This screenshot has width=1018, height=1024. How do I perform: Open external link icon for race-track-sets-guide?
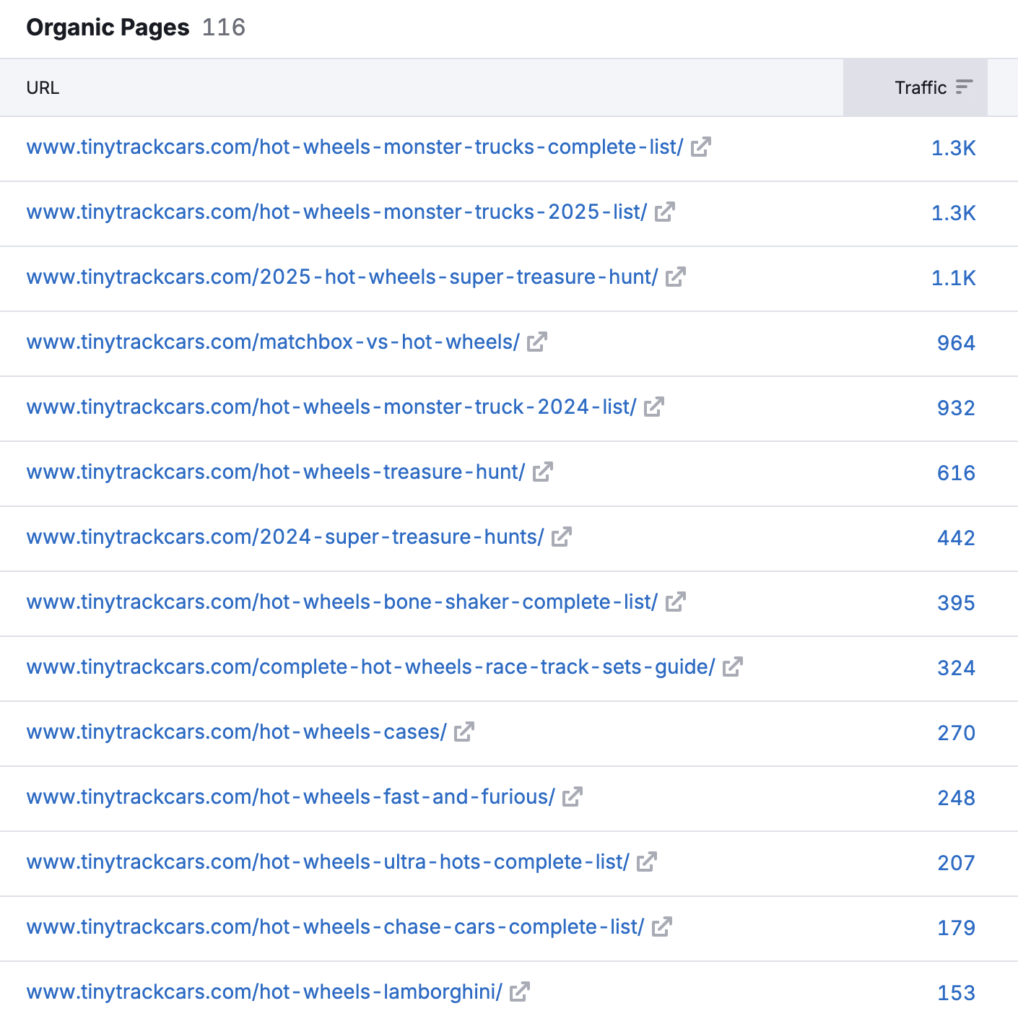coord(733,667)
